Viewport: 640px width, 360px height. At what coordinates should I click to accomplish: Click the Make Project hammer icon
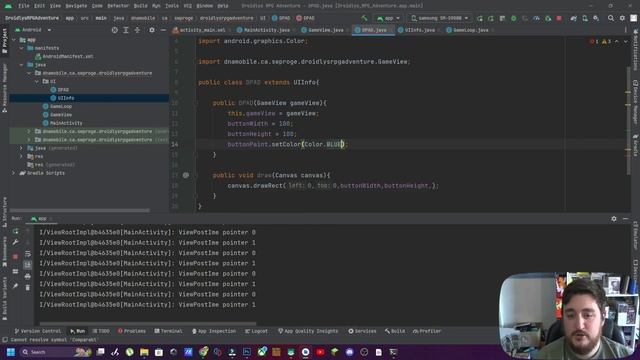point(364,18)
